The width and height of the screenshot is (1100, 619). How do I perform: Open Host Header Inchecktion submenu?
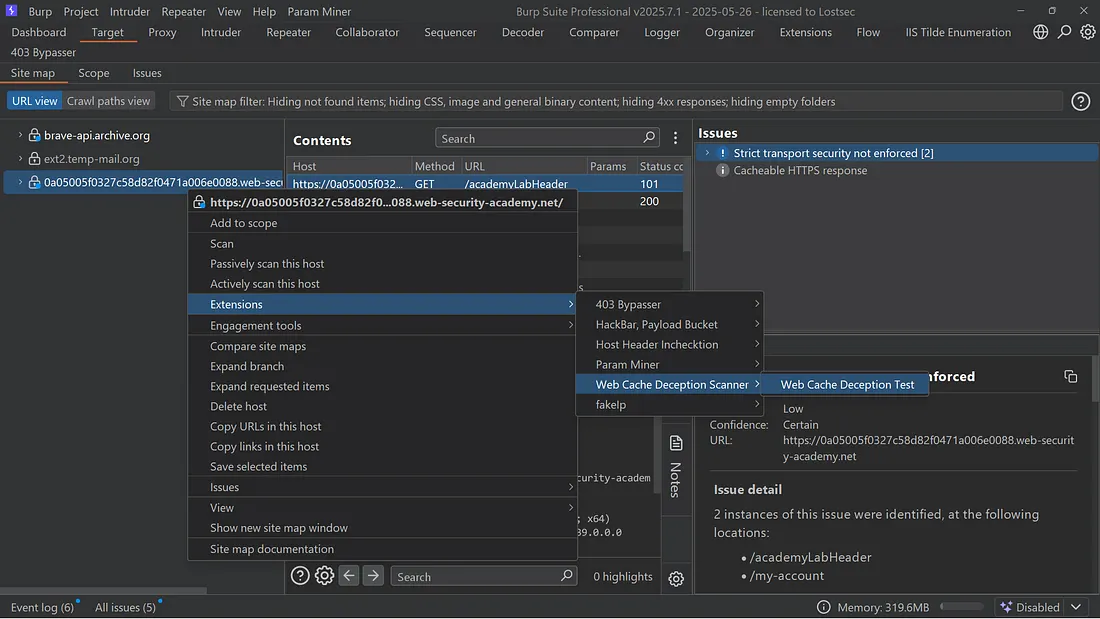tap(670, 345)
